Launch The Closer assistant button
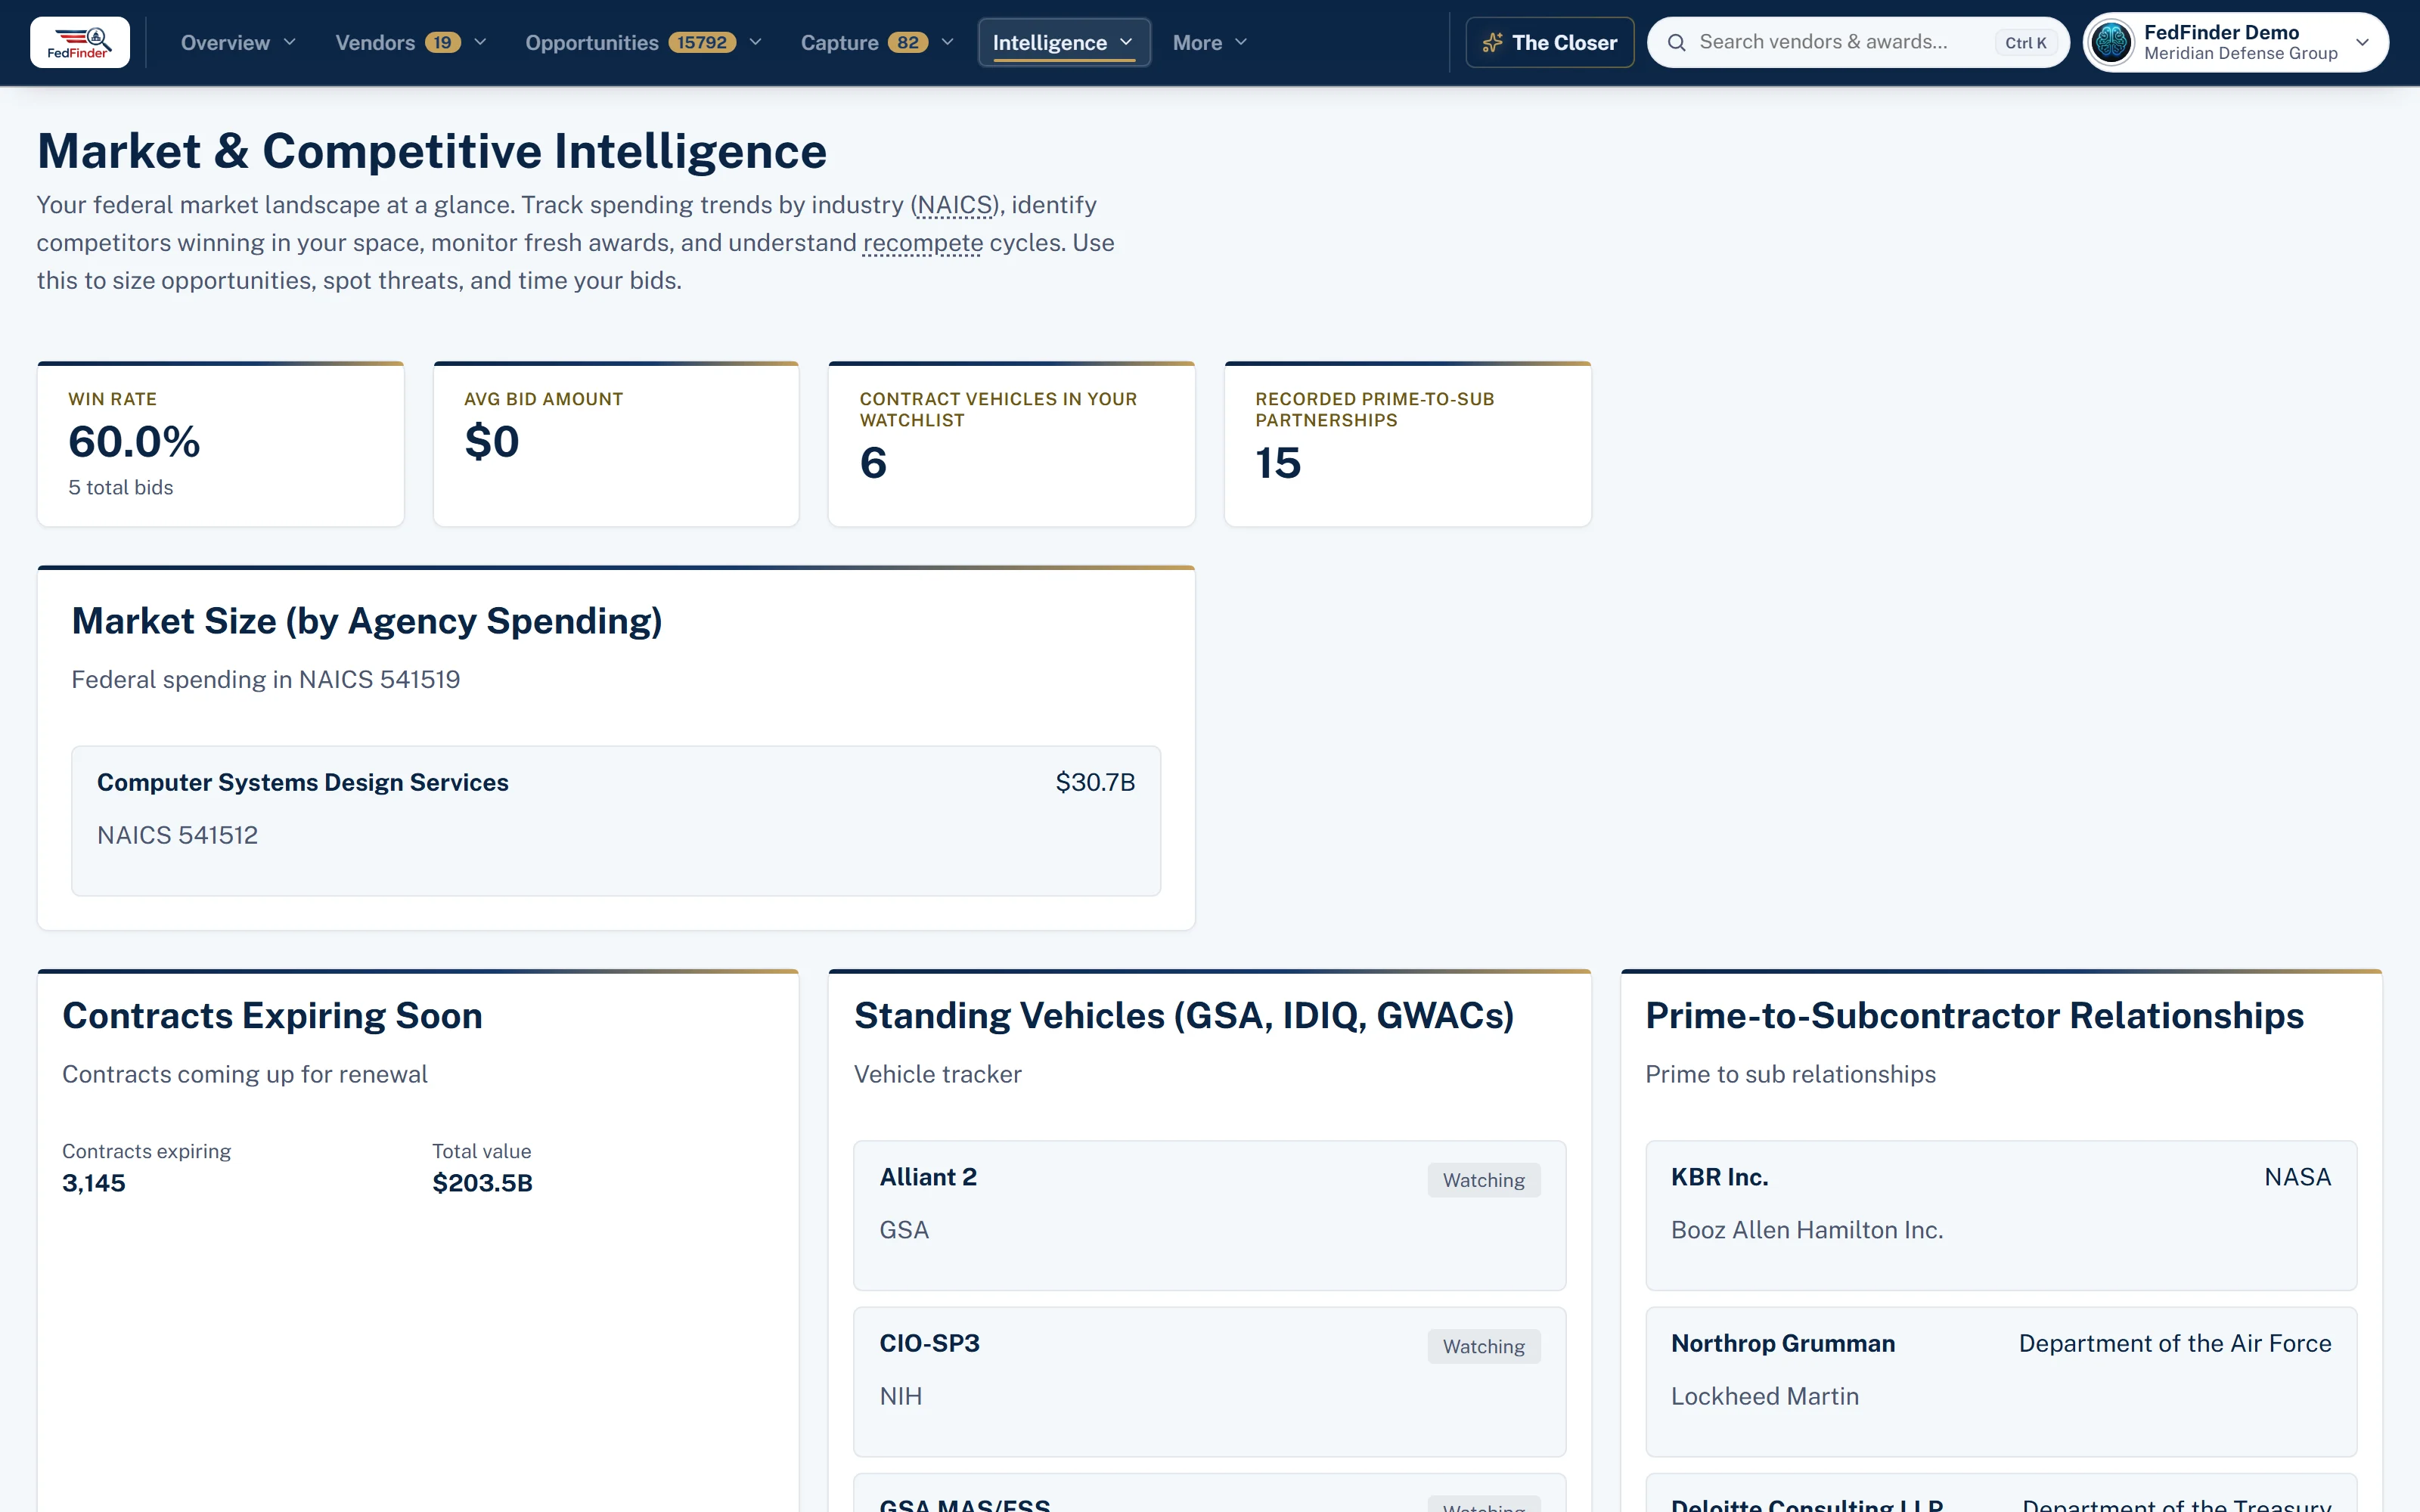 (1550, 43)
